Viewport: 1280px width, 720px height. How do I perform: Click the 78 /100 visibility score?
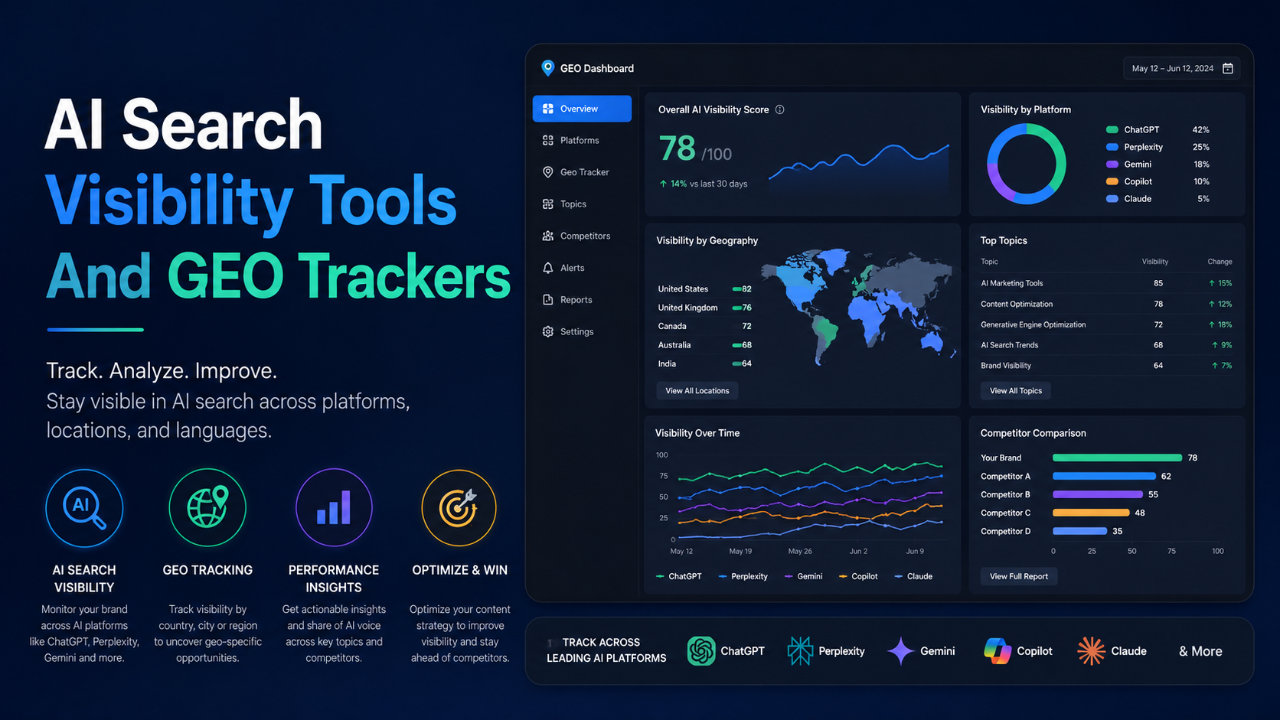tap(695, 150)
